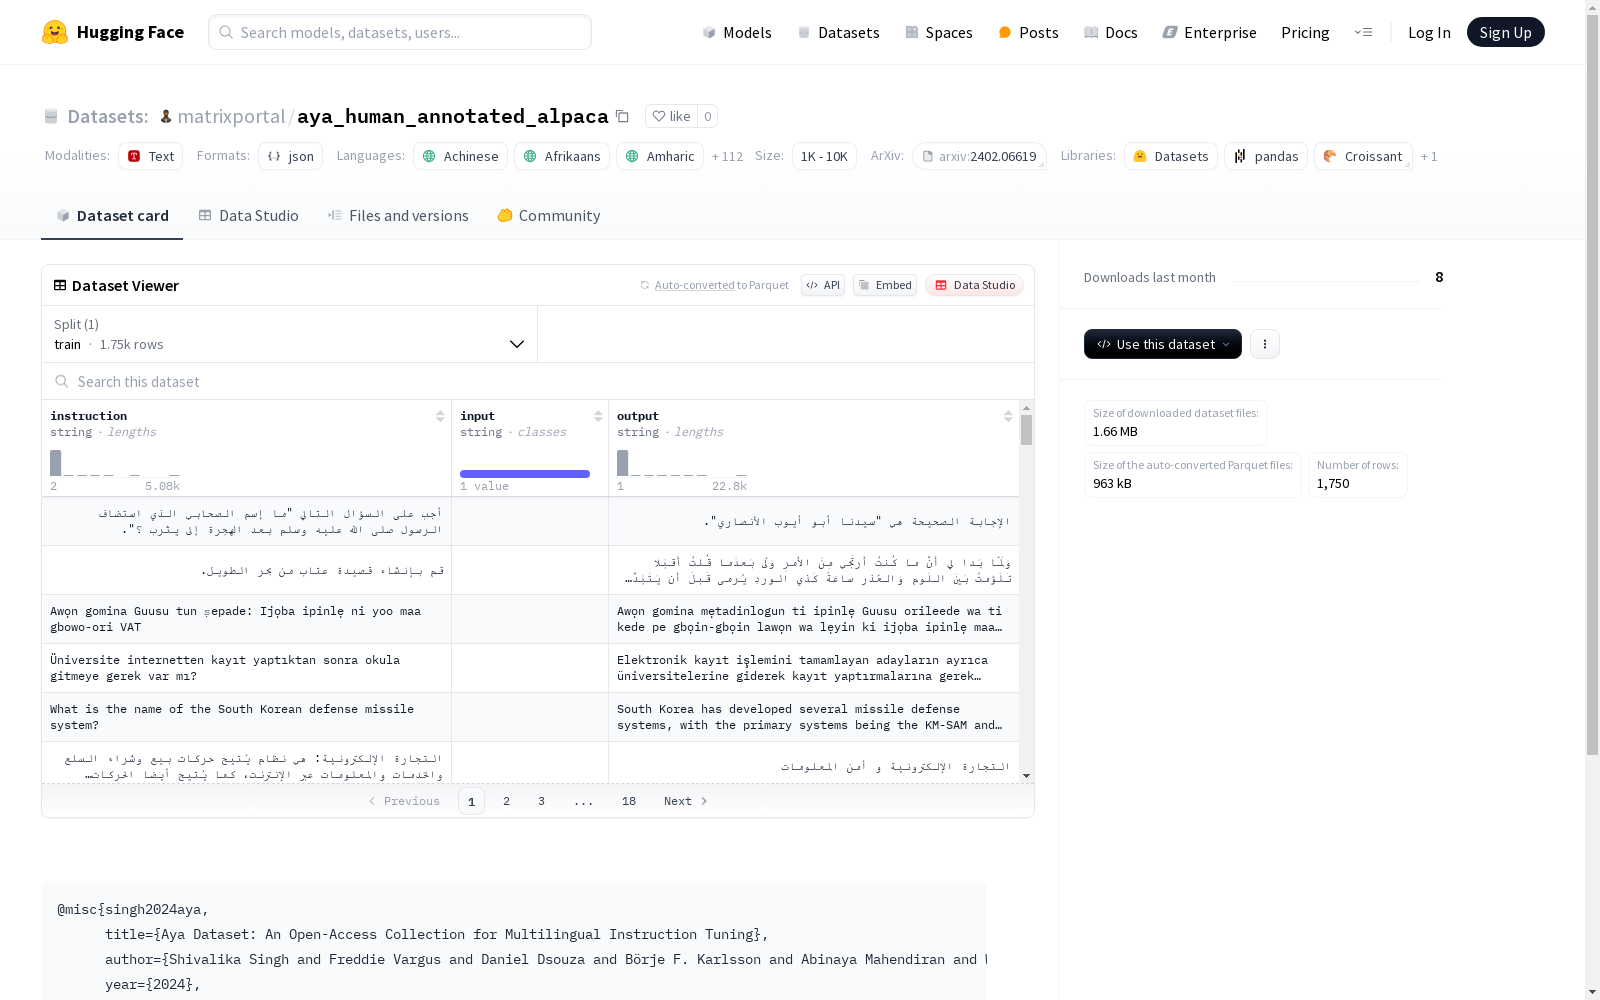Click the API button in viewer
1600x1000 pixels.
[823, 285]
